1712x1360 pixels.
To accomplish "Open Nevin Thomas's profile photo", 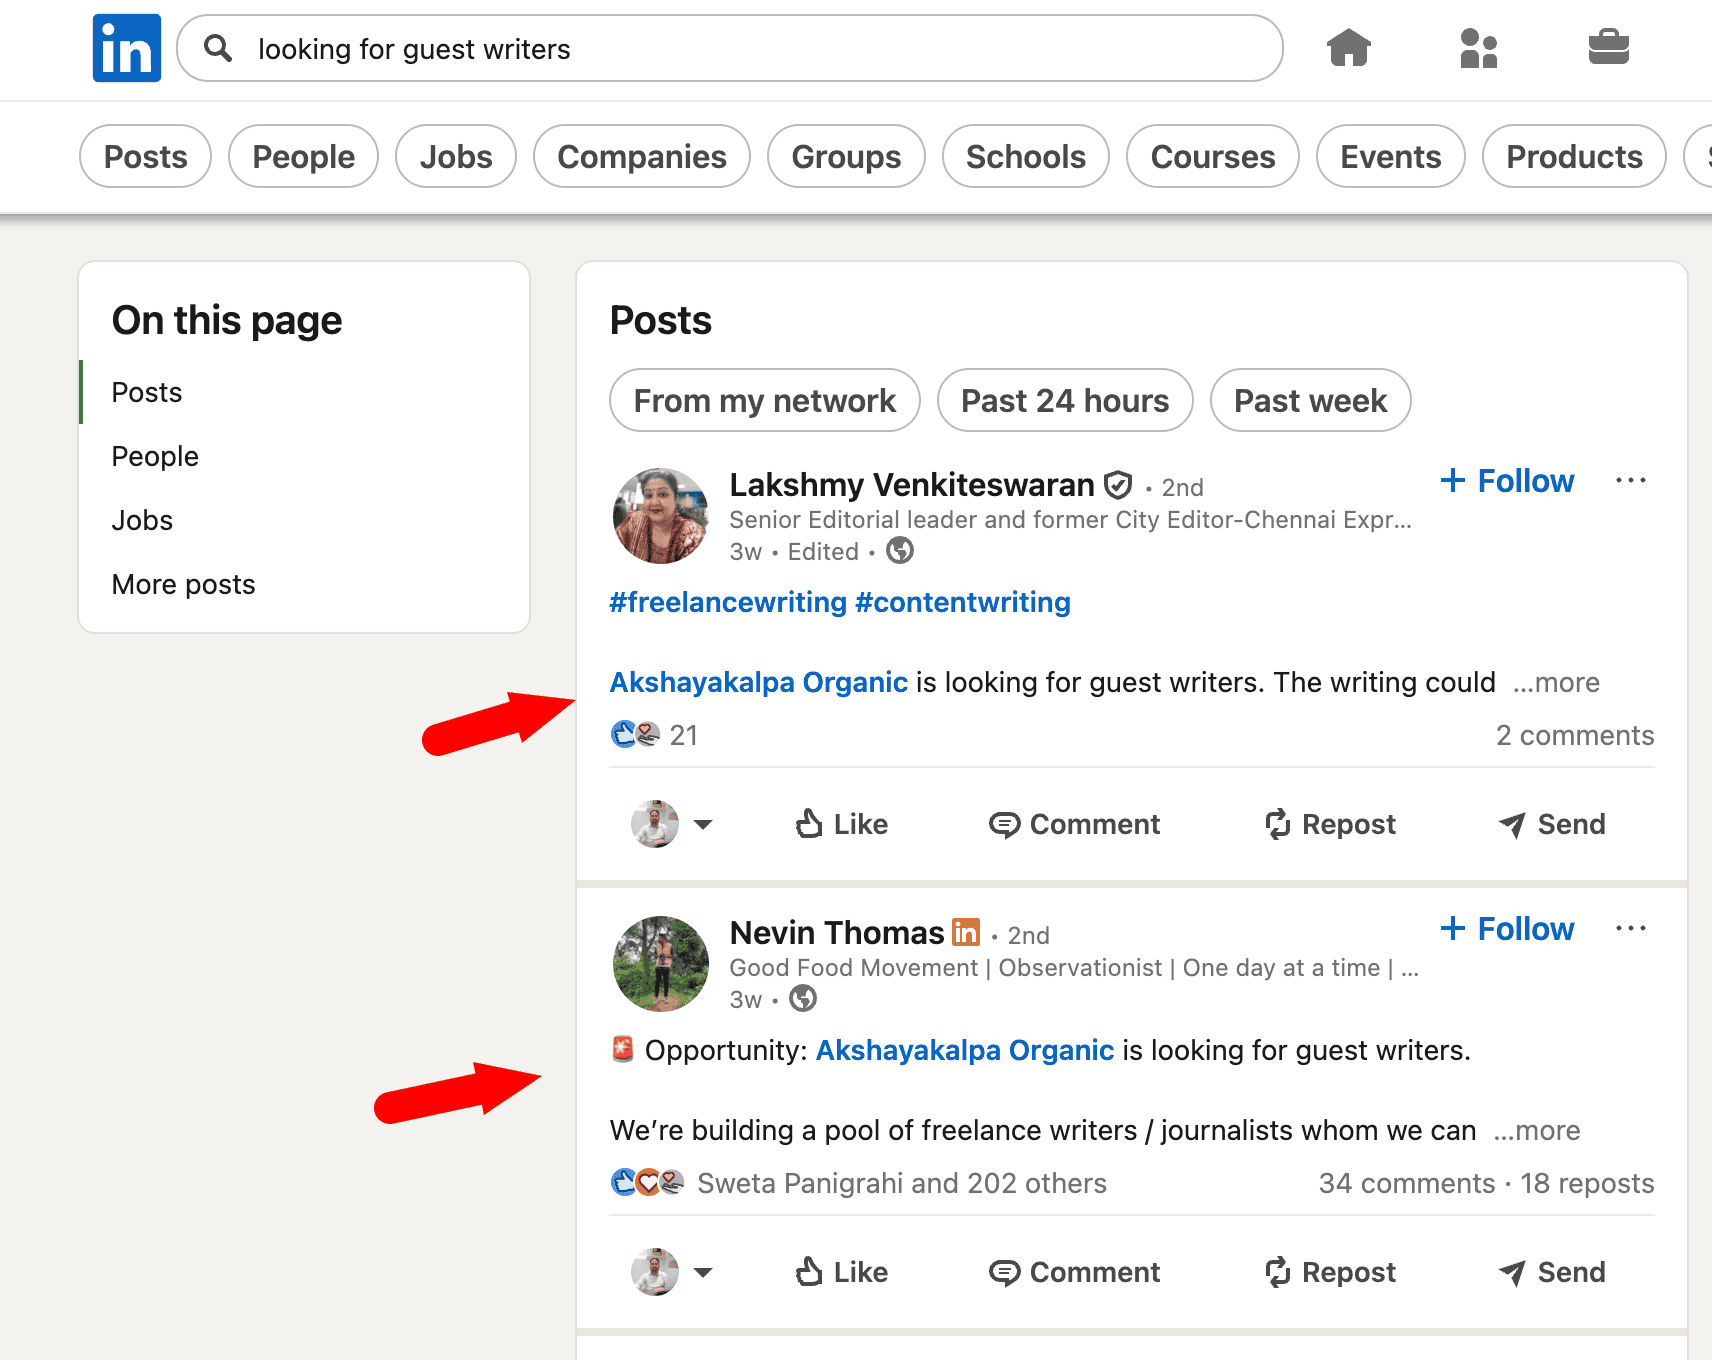I will point(660,964).
